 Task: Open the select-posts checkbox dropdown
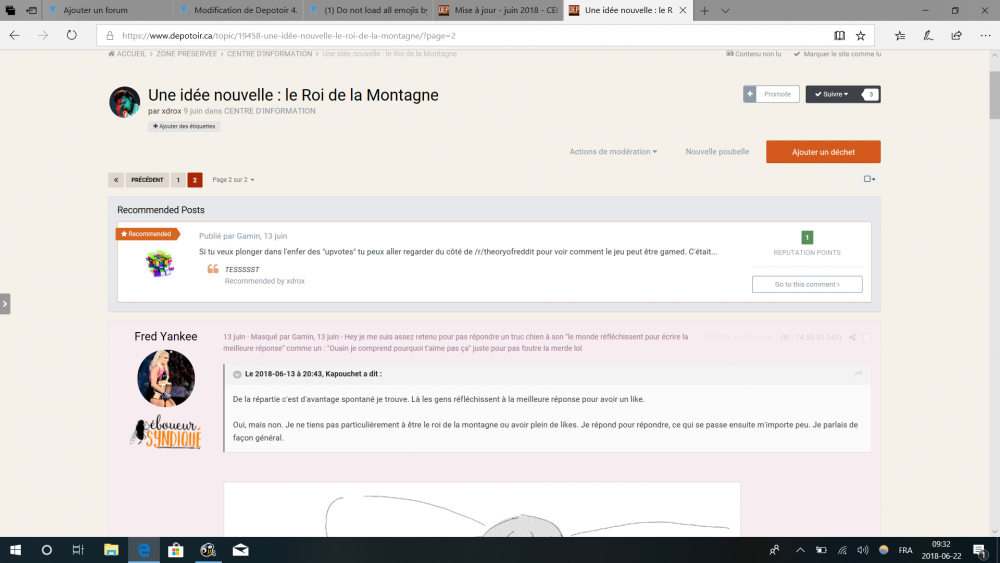(869, 180)
